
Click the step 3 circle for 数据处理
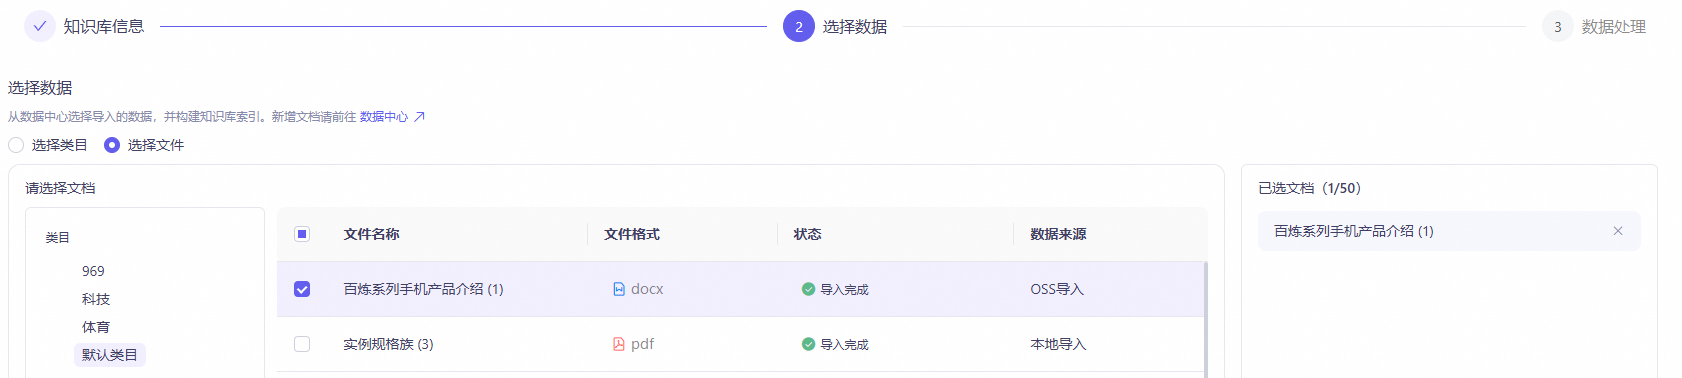coord(1557,27)
